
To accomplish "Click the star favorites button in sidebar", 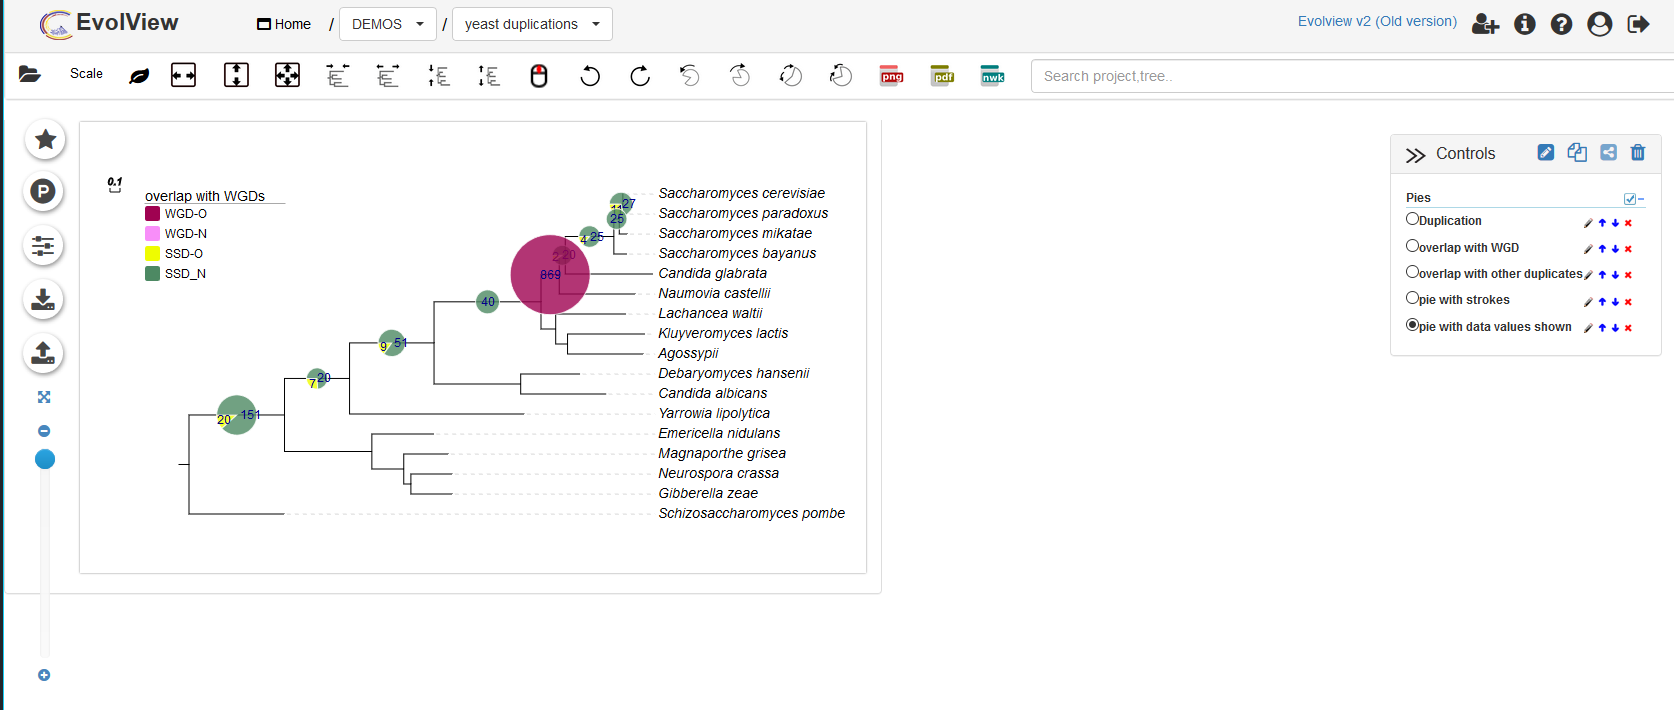I will coord(45,140).
